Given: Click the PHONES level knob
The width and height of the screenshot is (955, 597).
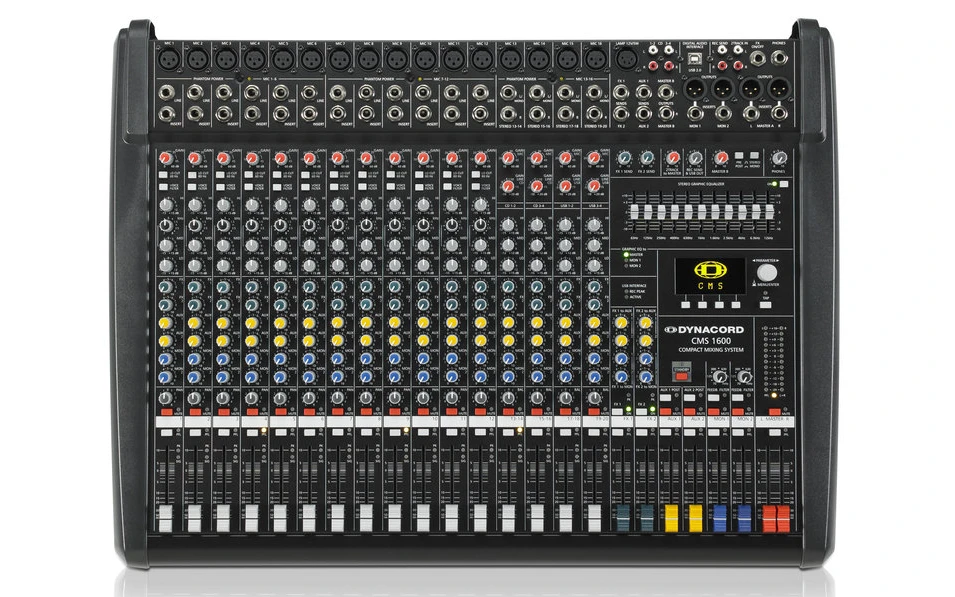Looking at the screenshot, I should pos(779,158).
